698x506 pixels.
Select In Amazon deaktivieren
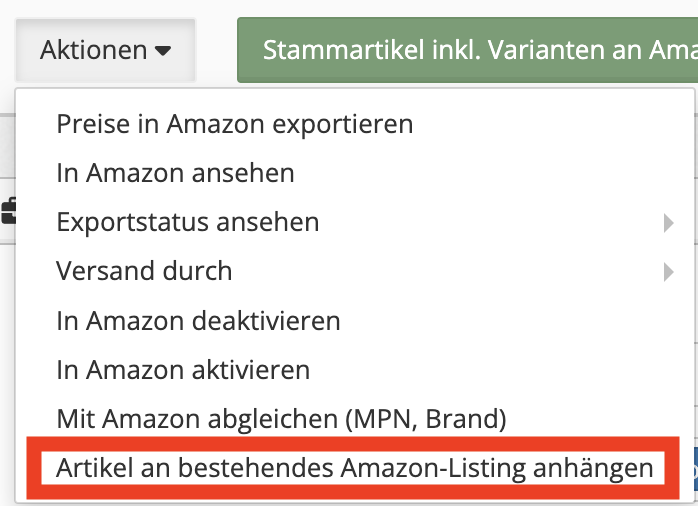[x=198, y=320]
